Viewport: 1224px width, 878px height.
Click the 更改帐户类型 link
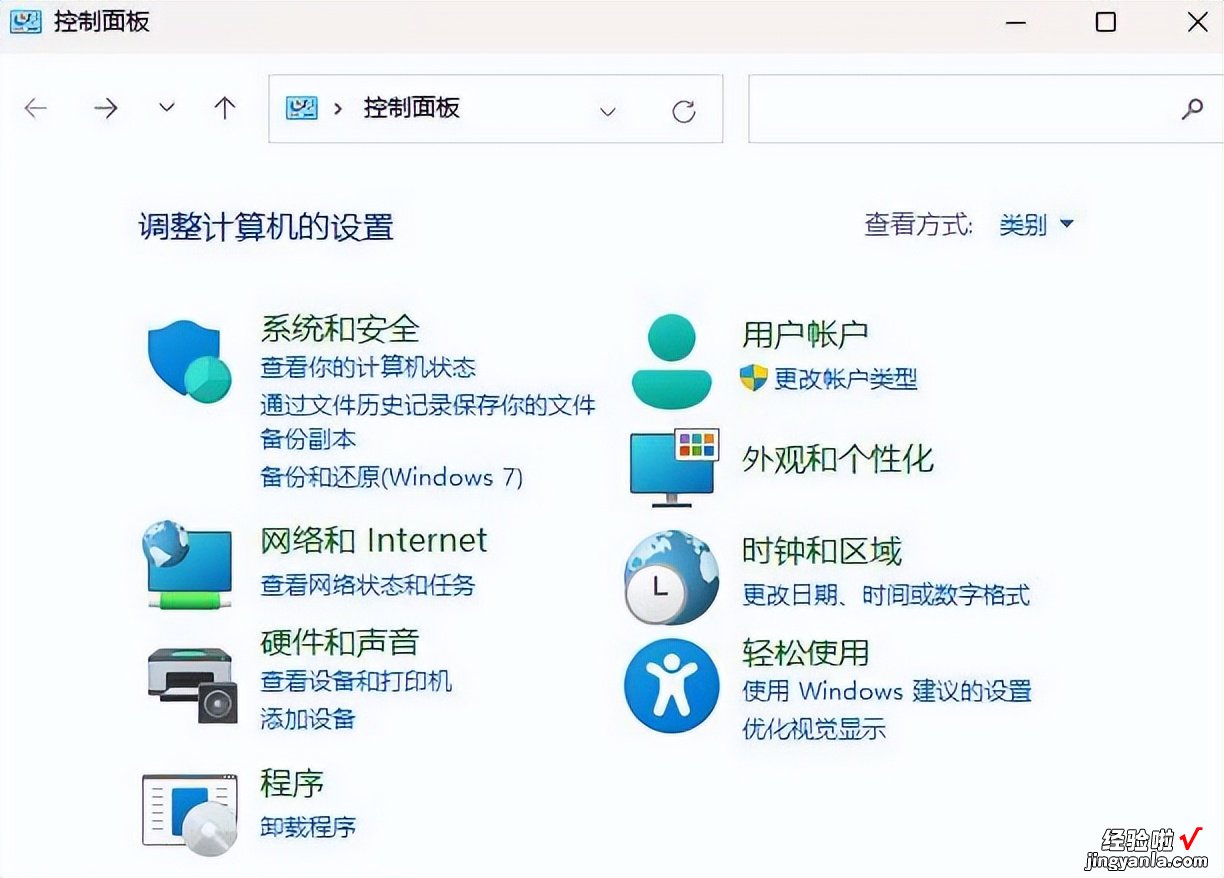tap(846, 379)
